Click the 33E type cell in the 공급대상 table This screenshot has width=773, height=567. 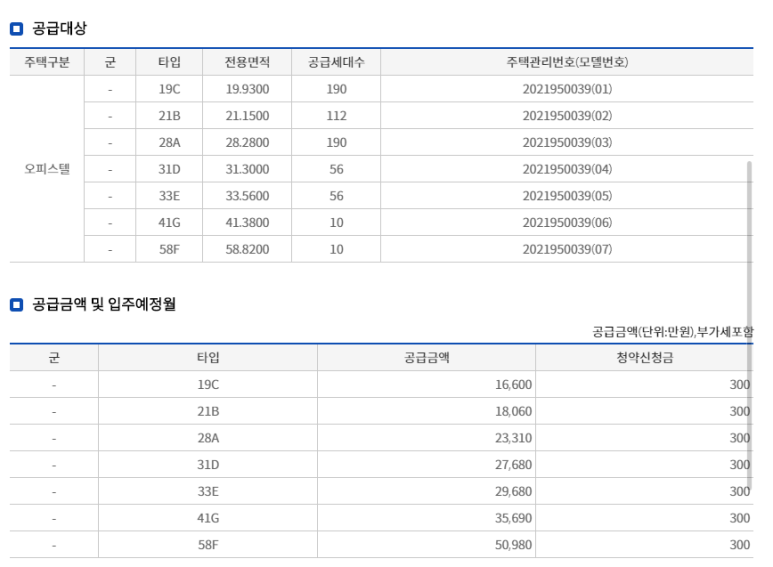pyautogui.click(x=169, y=196)
